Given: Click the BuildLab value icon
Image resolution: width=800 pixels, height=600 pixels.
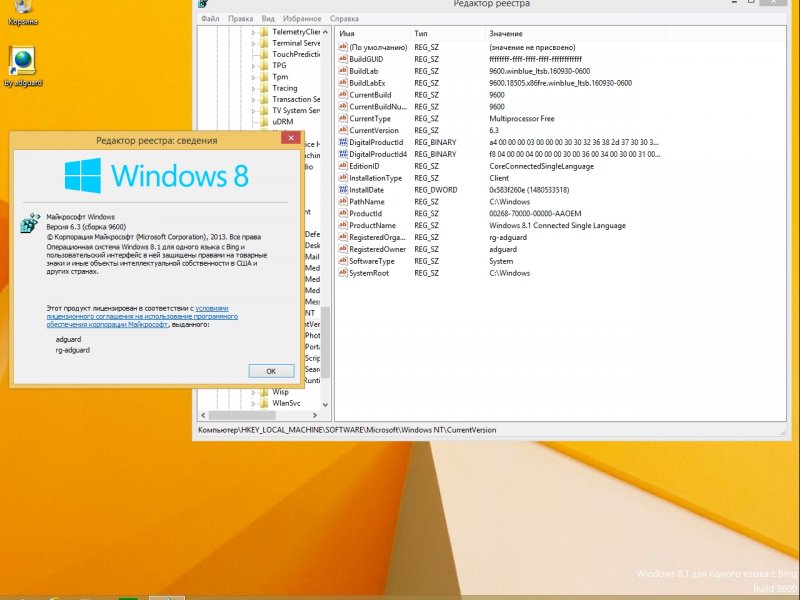Looking at the screenshot, I should [343, 71].
